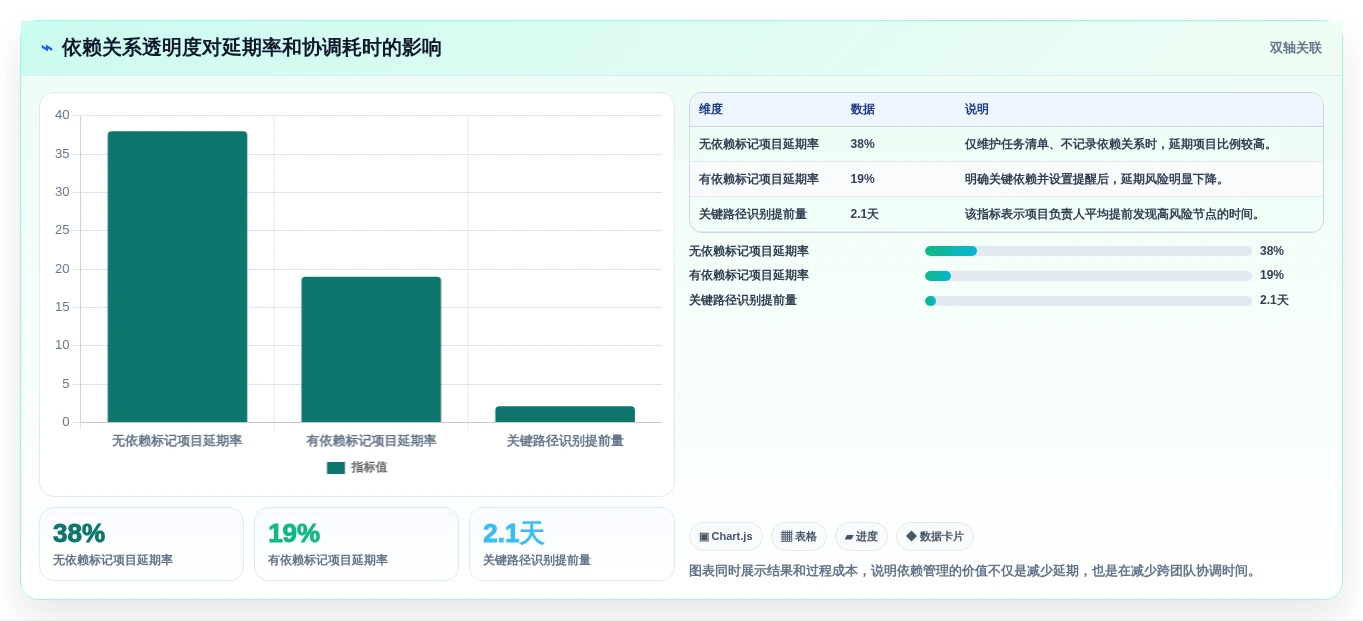Click x-axis label 关键路径识别提前量

click(x=565, y=440)
